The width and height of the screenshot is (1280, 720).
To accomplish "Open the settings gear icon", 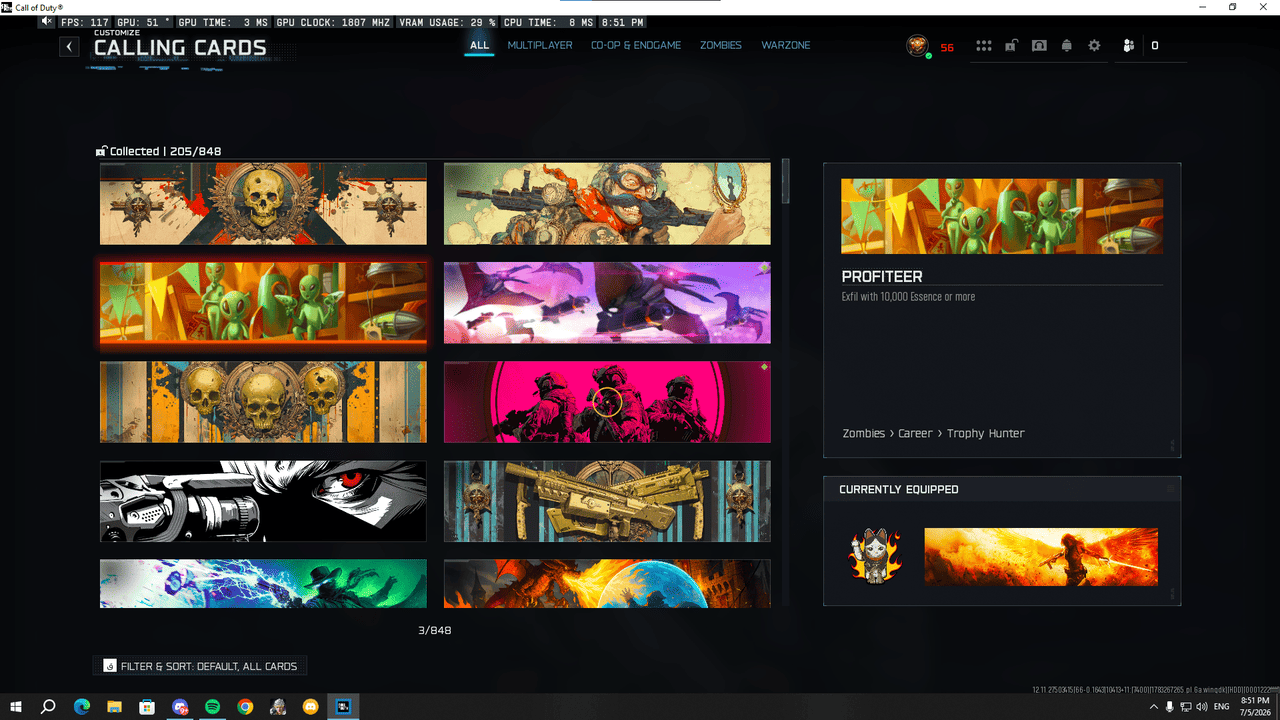I will pyautogui.click(x=1094, y=46).
